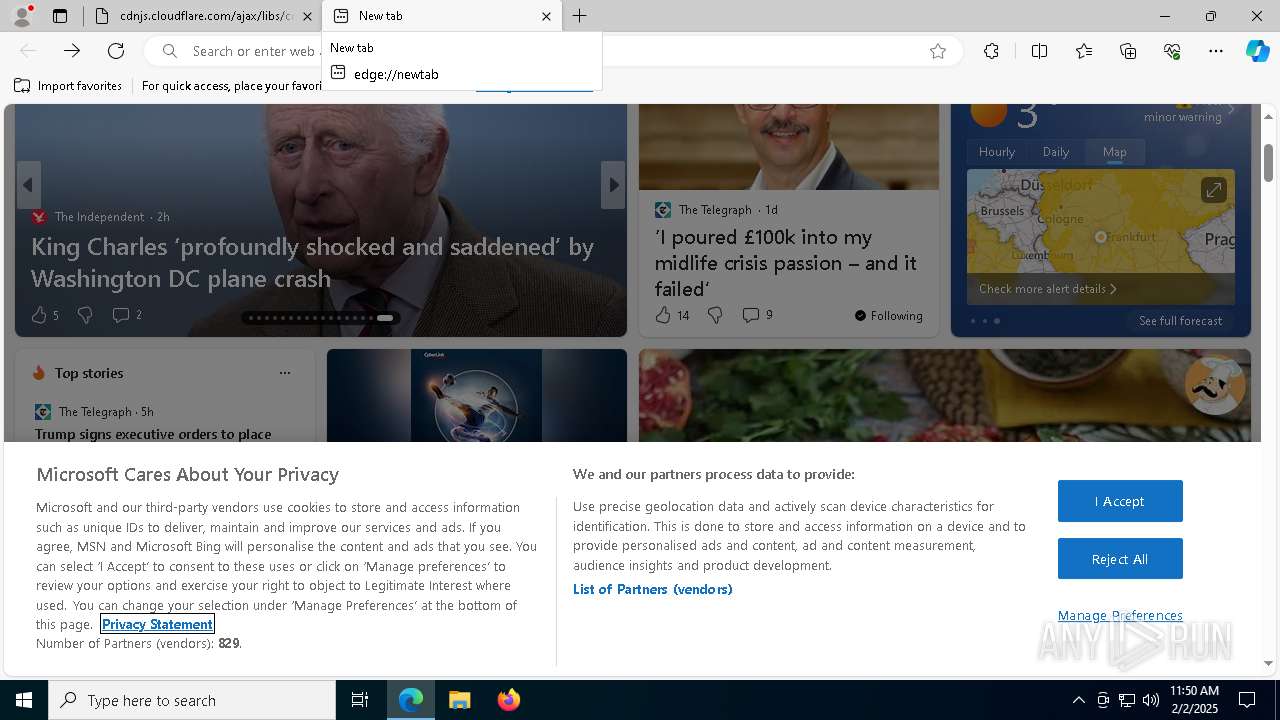Screen dimensions: 1280x720
Task: Go to previous carousel story arrow
Action: coord(28,185)
